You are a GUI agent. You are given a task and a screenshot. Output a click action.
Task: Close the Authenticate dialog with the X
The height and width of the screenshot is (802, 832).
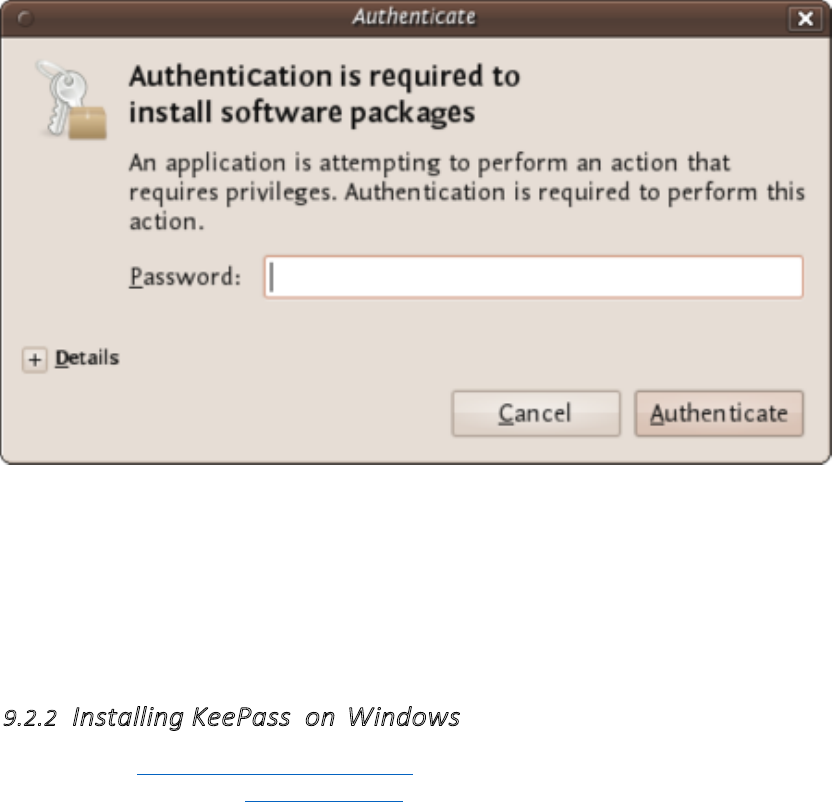click(x=804, y=18)
